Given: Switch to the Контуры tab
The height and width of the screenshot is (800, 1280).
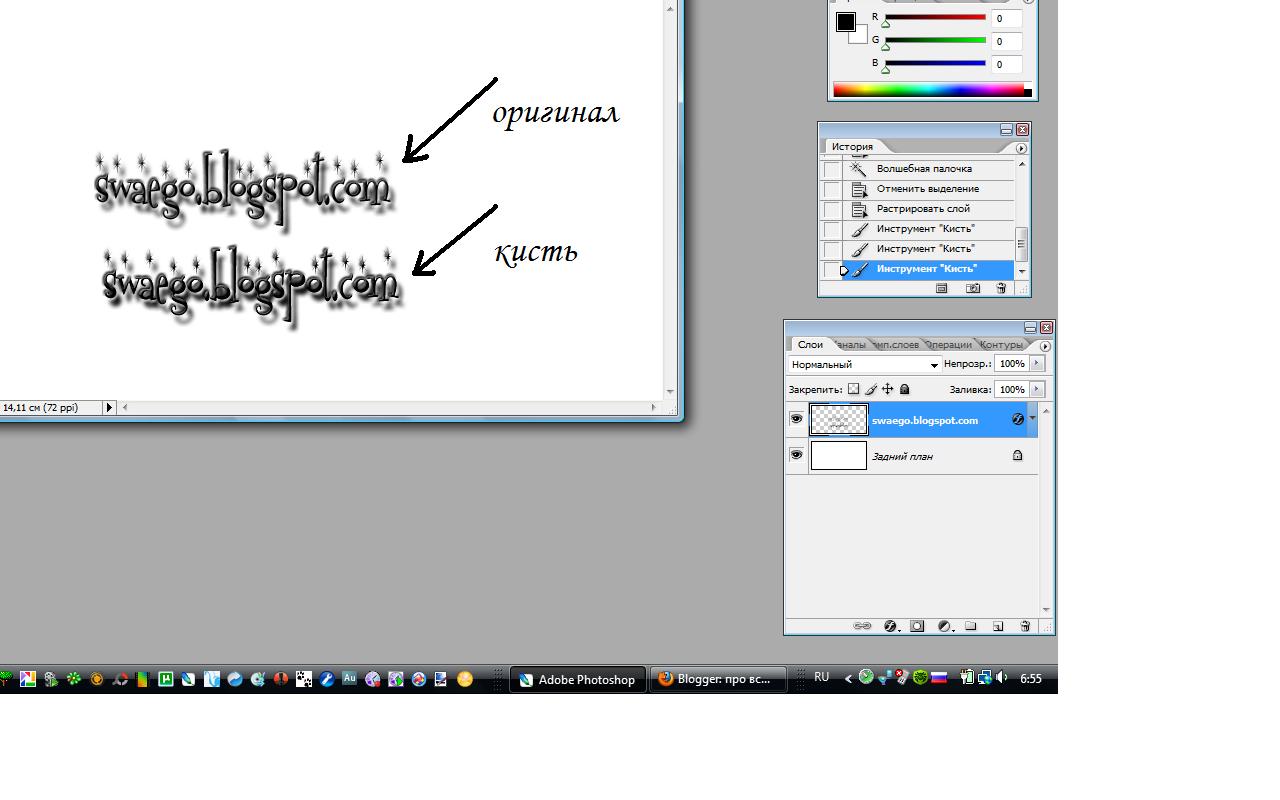Looking at the screenshot, I should coord(1001,345).
